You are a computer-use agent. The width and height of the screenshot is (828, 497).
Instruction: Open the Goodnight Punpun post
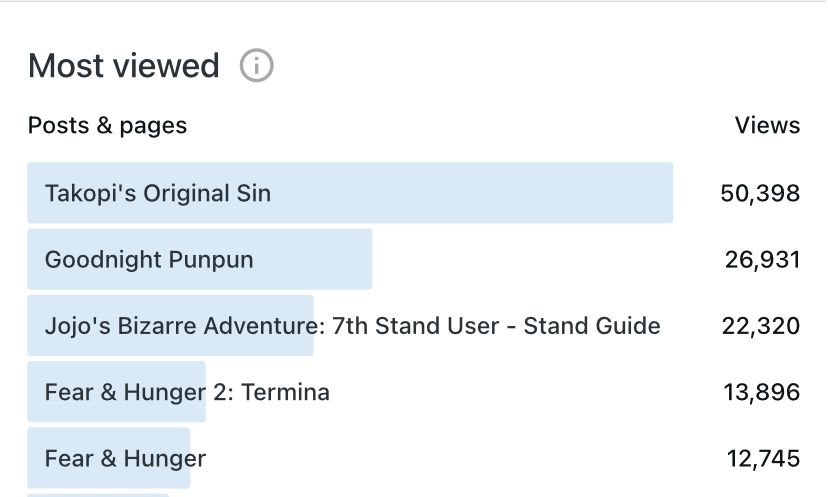click(x=149, y=259)
